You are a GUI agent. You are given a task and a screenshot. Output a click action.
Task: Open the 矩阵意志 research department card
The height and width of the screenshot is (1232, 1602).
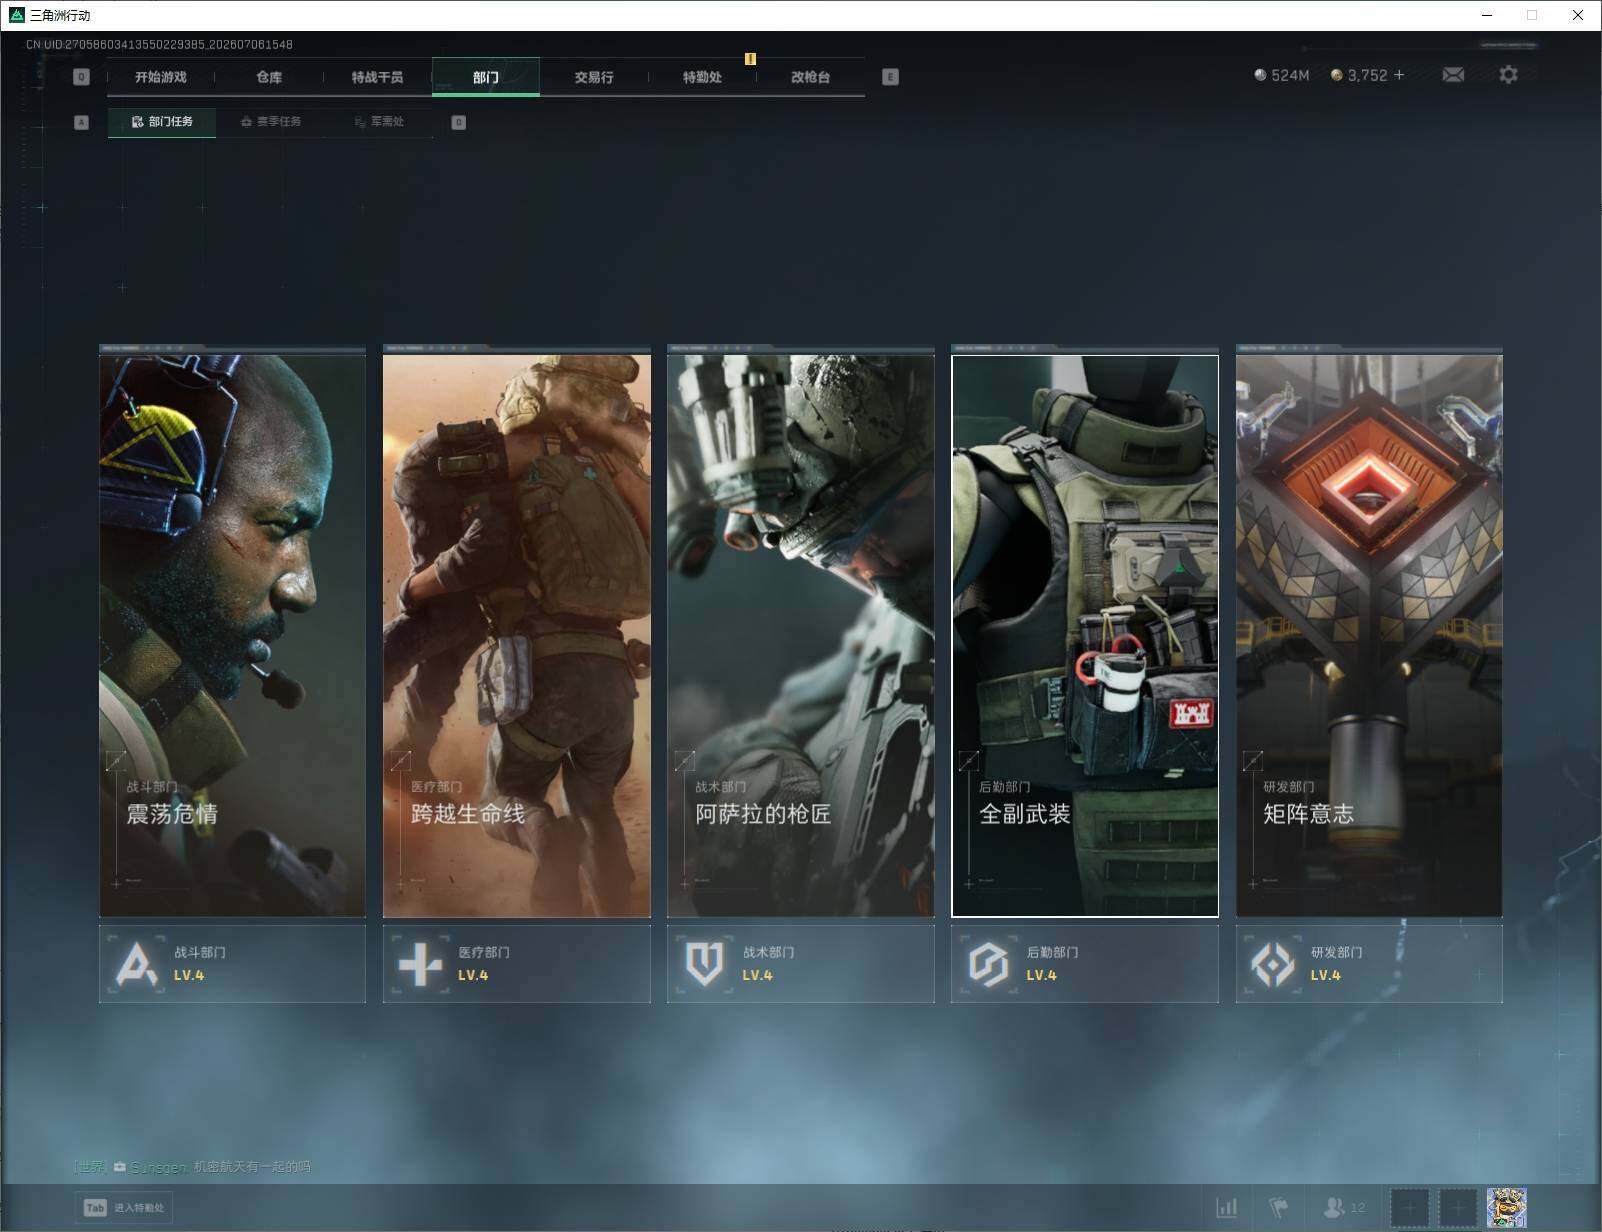(x=1369, y=635)
